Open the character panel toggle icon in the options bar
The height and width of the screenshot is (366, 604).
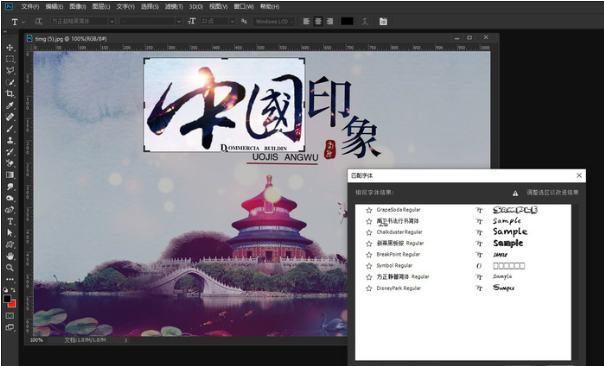383,22
